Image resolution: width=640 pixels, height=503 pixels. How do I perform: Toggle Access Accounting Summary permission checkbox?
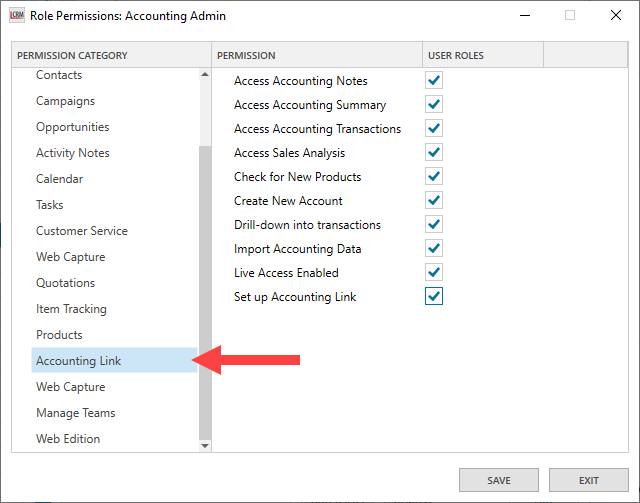pos(433,105)
